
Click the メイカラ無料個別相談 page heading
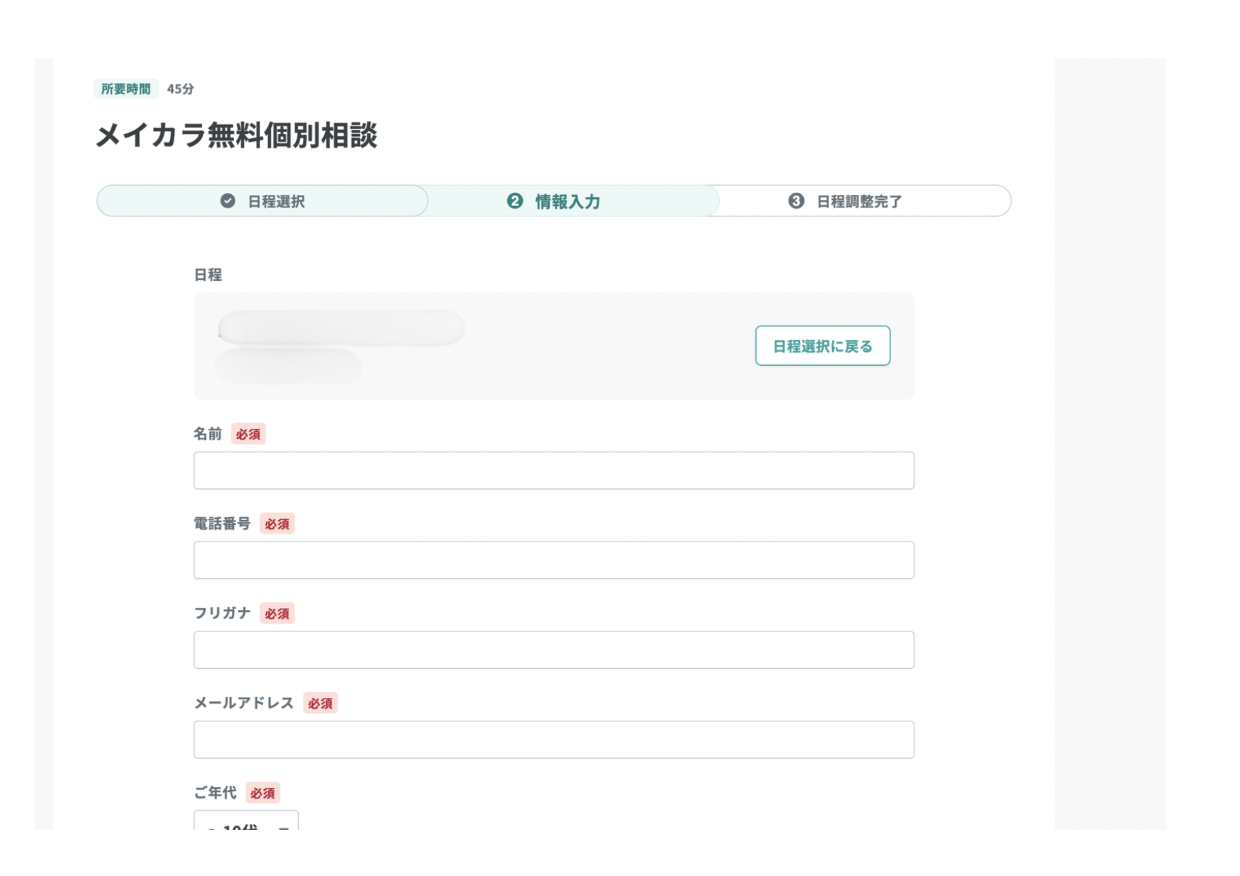point(236,136)
